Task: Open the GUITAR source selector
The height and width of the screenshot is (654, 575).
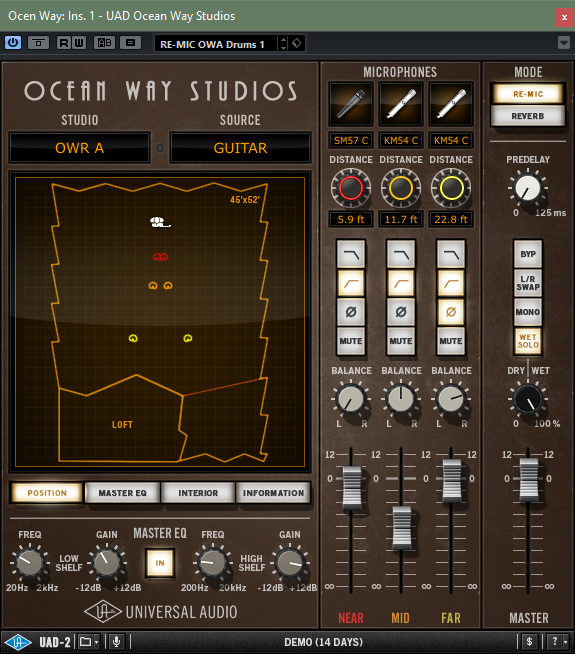Action: point(240,148)
